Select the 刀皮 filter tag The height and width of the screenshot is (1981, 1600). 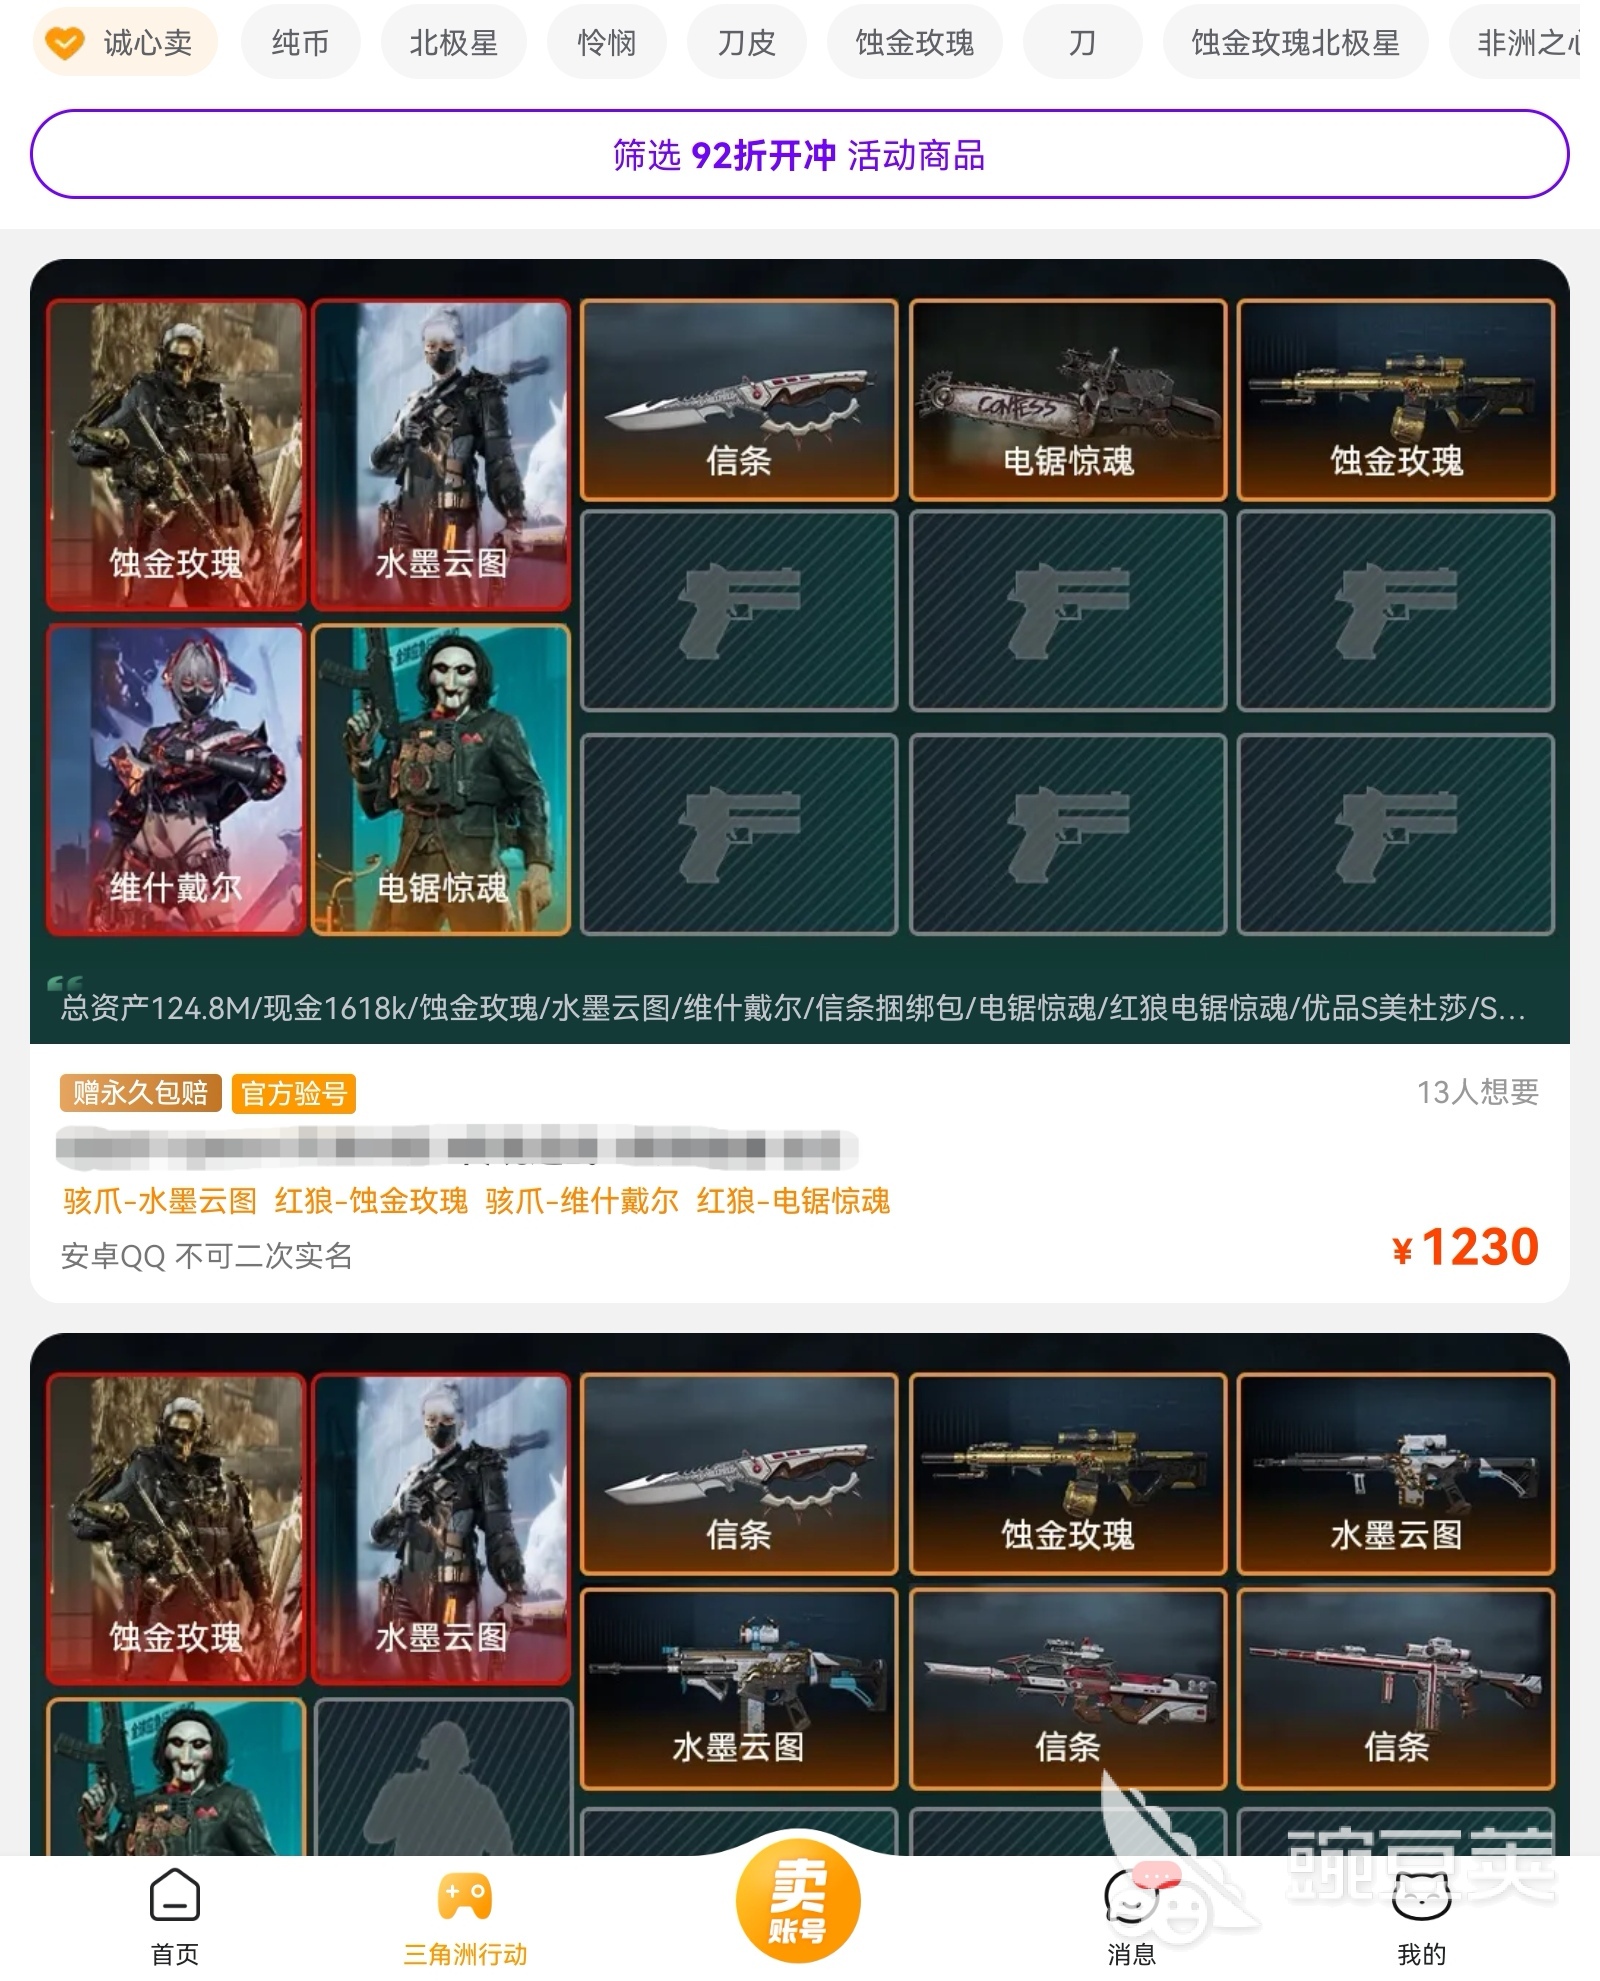747,43
